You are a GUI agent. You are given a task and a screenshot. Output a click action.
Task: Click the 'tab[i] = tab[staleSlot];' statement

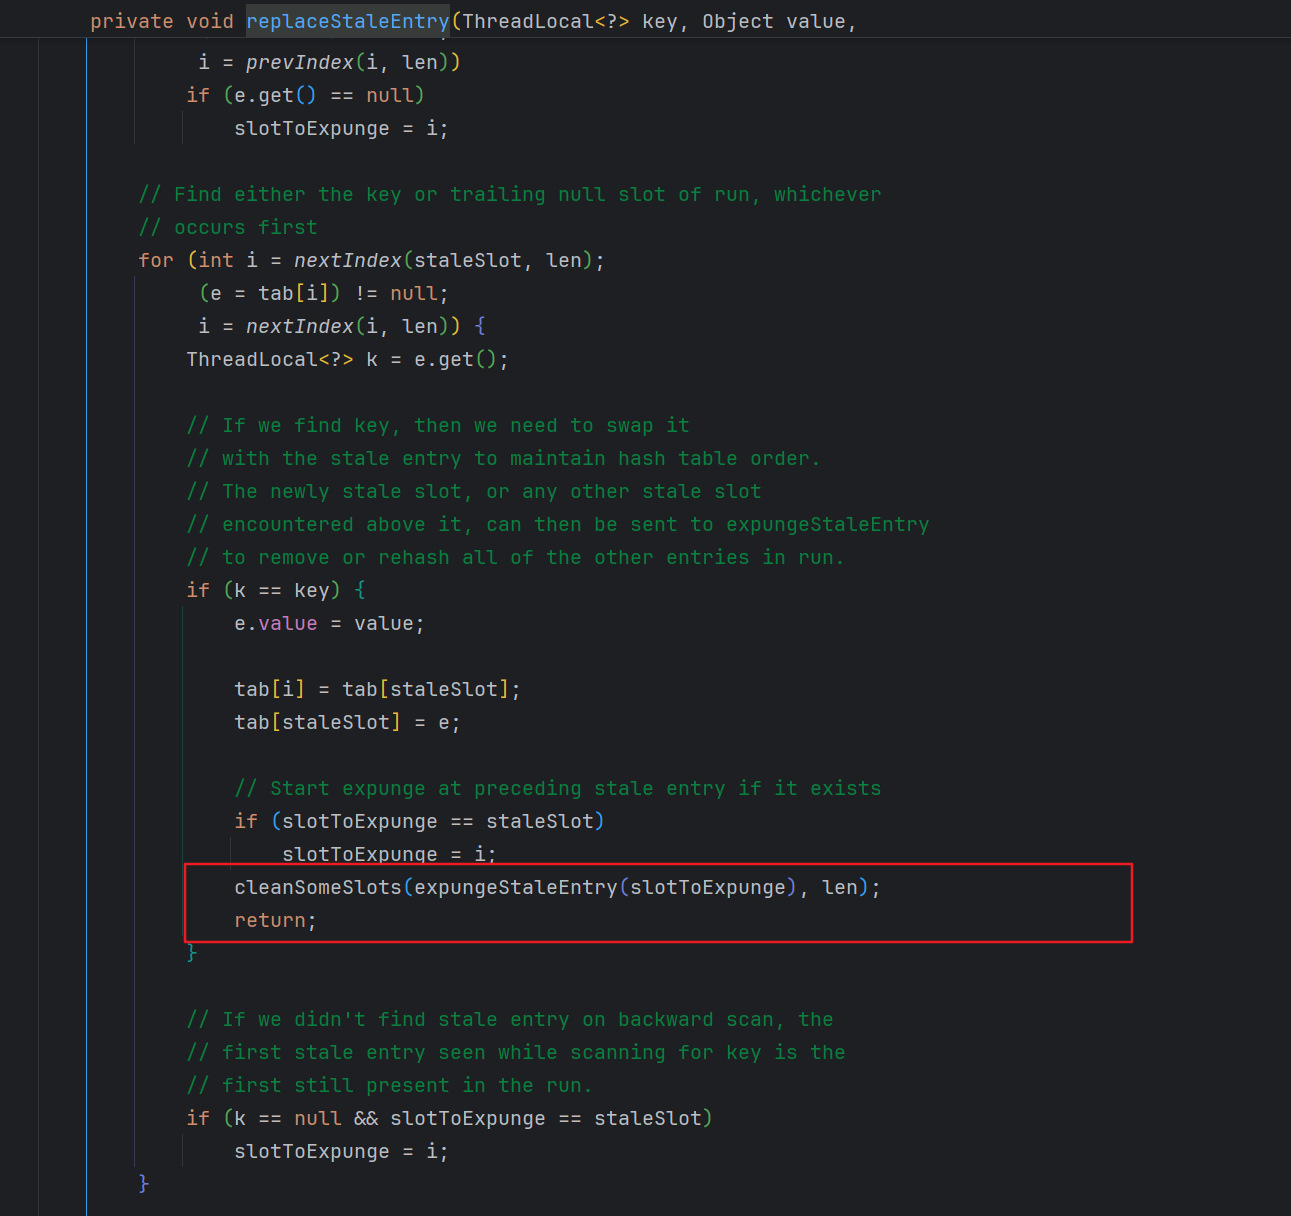[x=376, y=689]
